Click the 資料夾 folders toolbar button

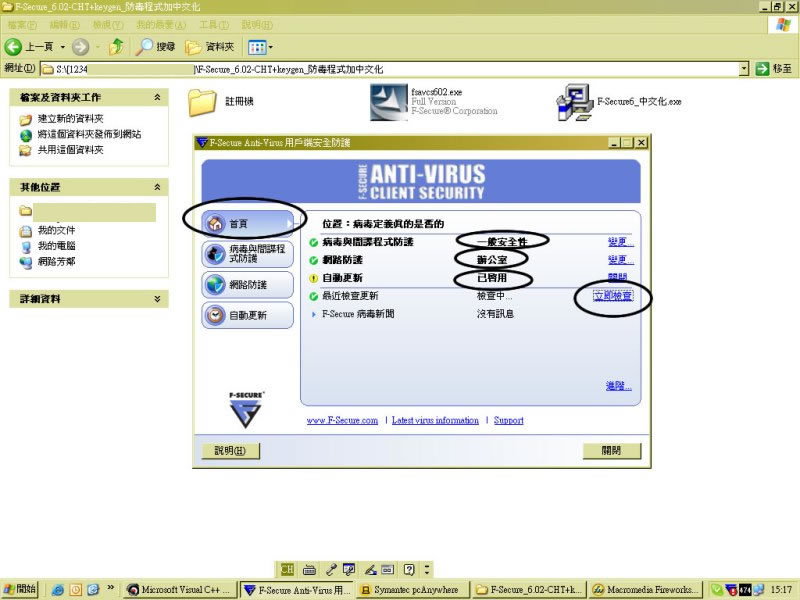(210, 47)
